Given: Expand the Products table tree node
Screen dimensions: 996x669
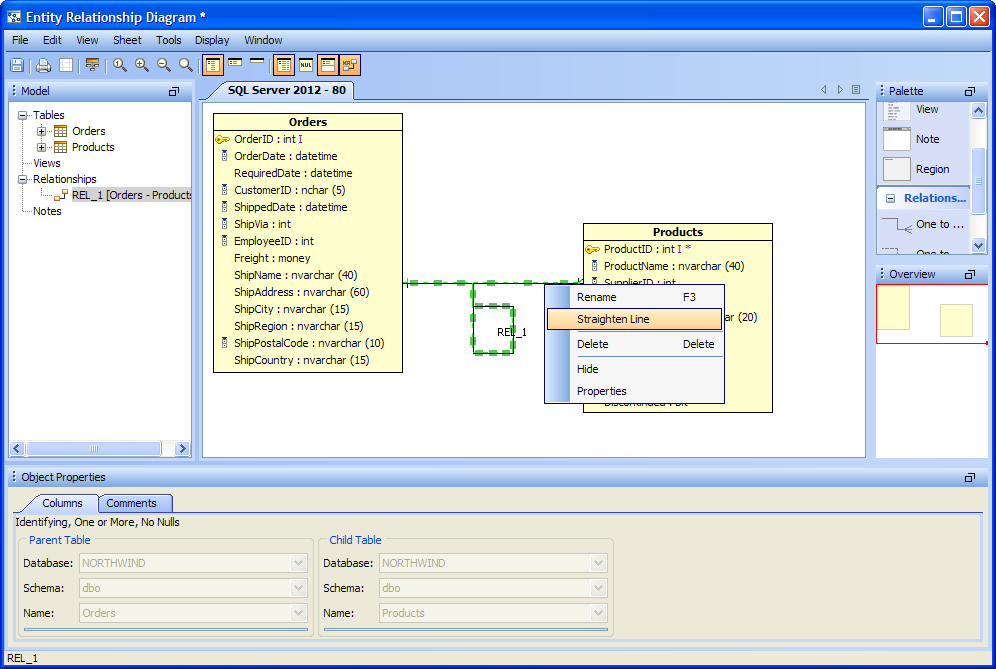Looking at the screenshot, I should (x=41, y=147).
